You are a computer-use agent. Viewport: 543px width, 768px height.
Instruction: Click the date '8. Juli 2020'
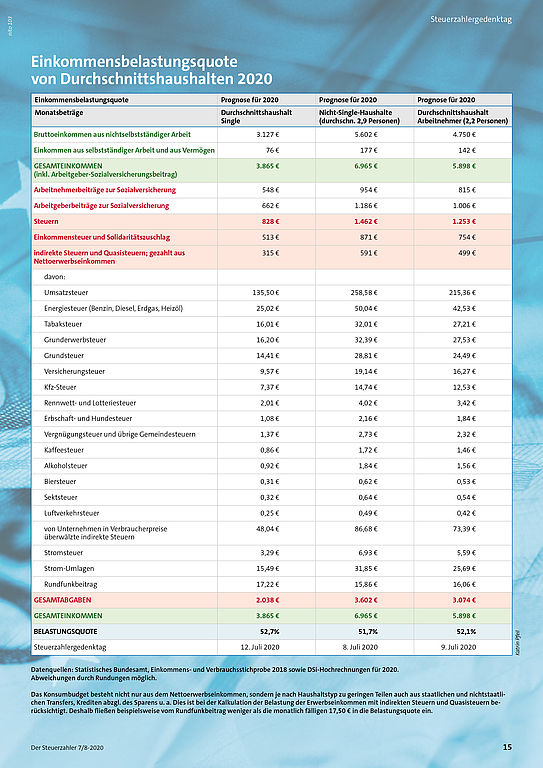(360, 647)
